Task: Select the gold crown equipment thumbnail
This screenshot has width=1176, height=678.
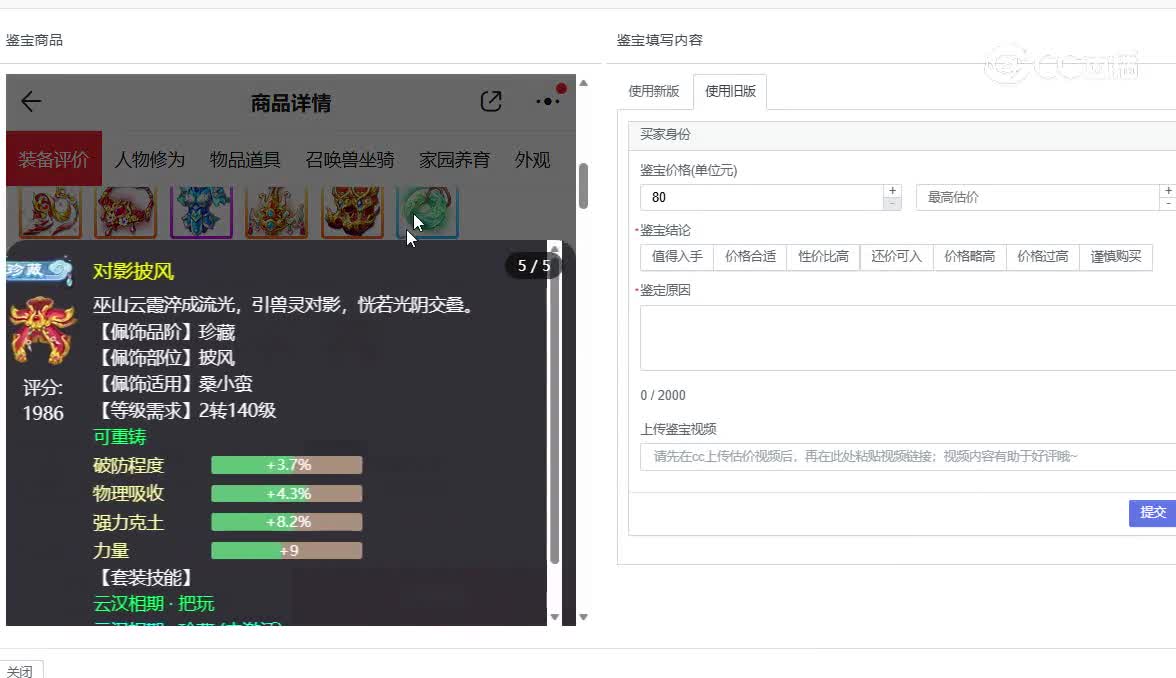Action: (277, 212)
